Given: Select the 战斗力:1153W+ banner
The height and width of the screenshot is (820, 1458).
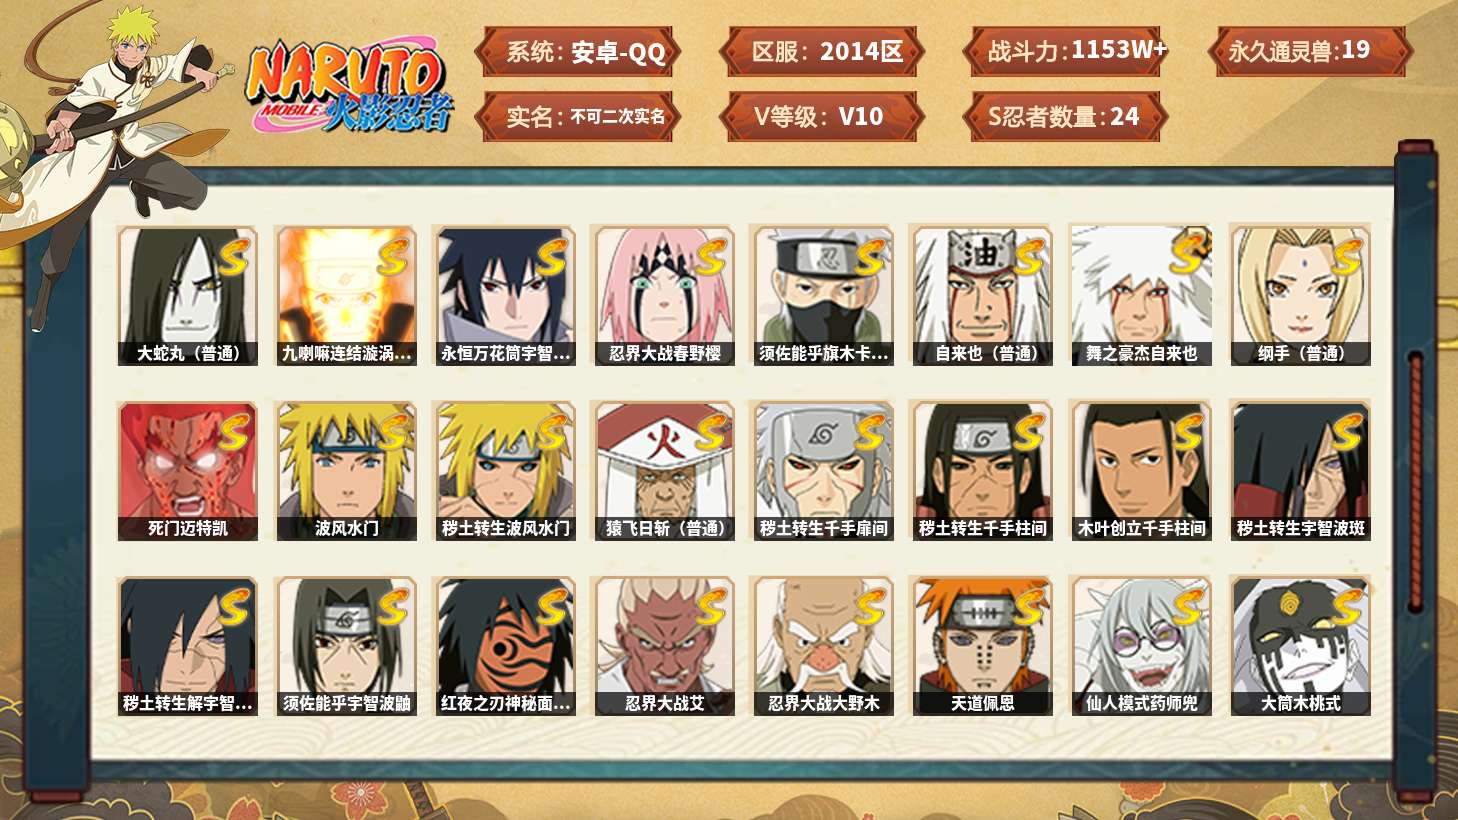Looking at the screenshot, I should click(x=1066, y=52).
